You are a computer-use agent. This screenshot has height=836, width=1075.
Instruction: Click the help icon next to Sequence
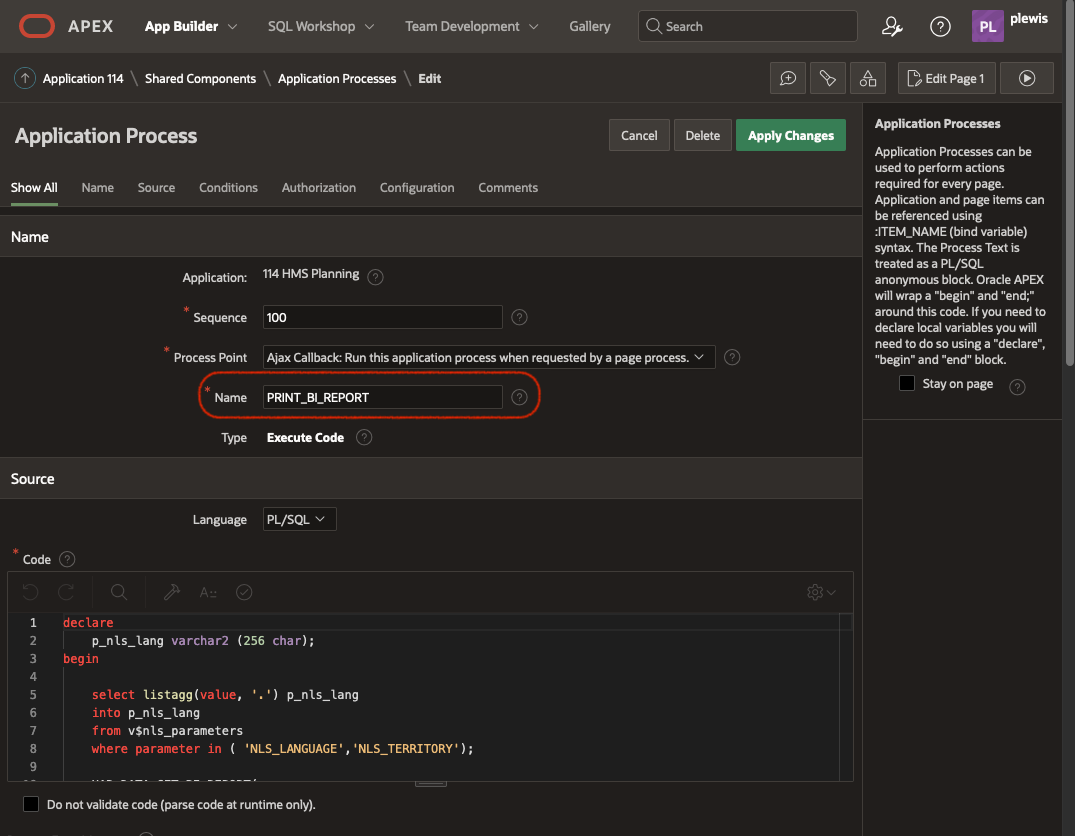point(519,317)
